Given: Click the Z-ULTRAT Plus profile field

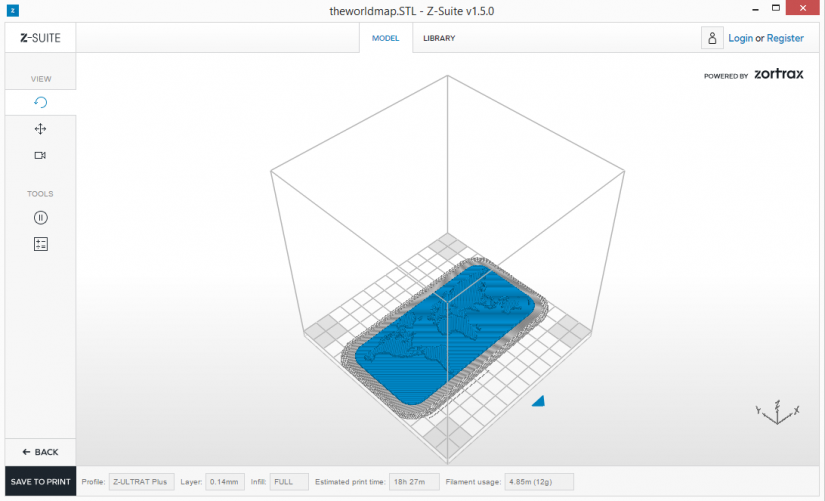Looking at the screenshot, I should [x=142, y=482].
